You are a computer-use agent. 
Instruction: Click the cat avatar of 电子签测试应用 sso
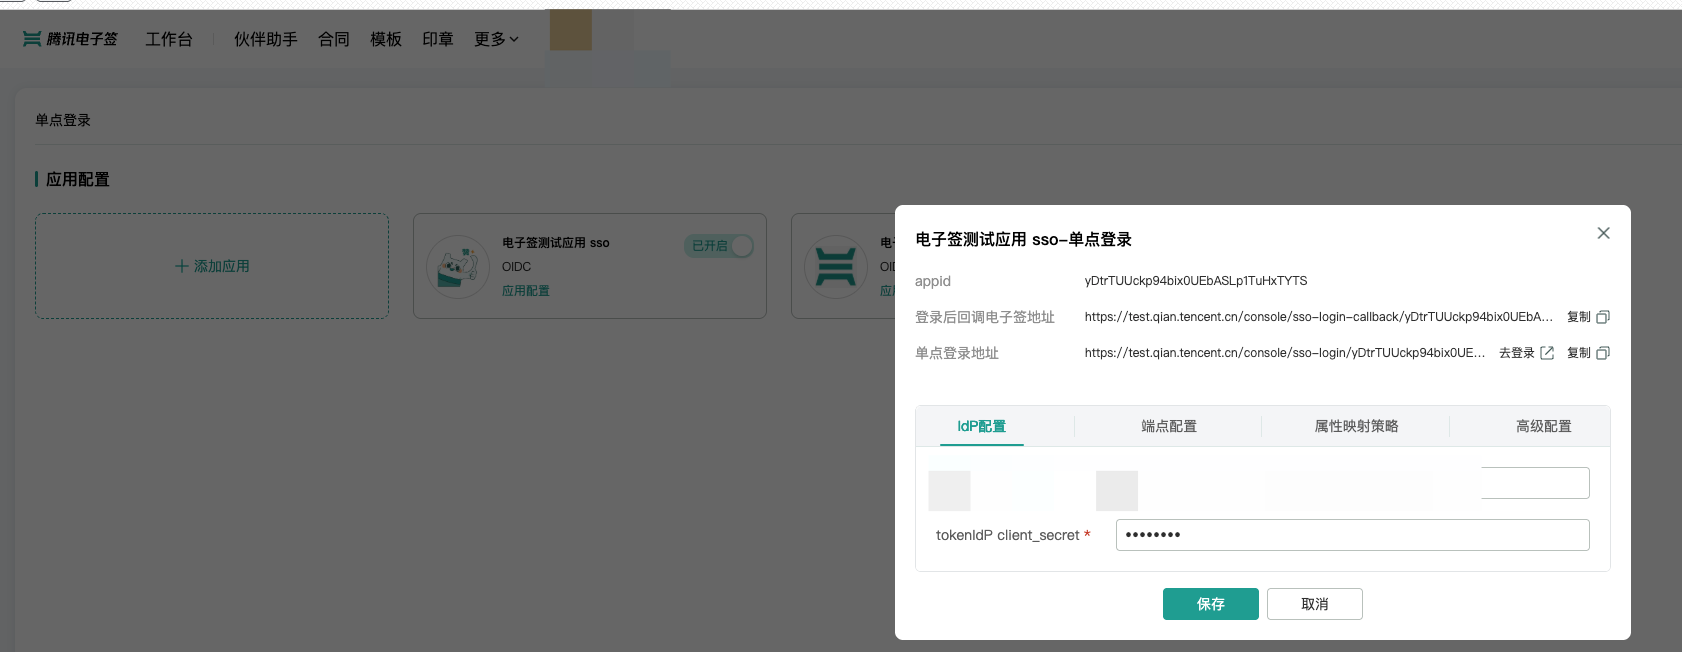[458, 267]
